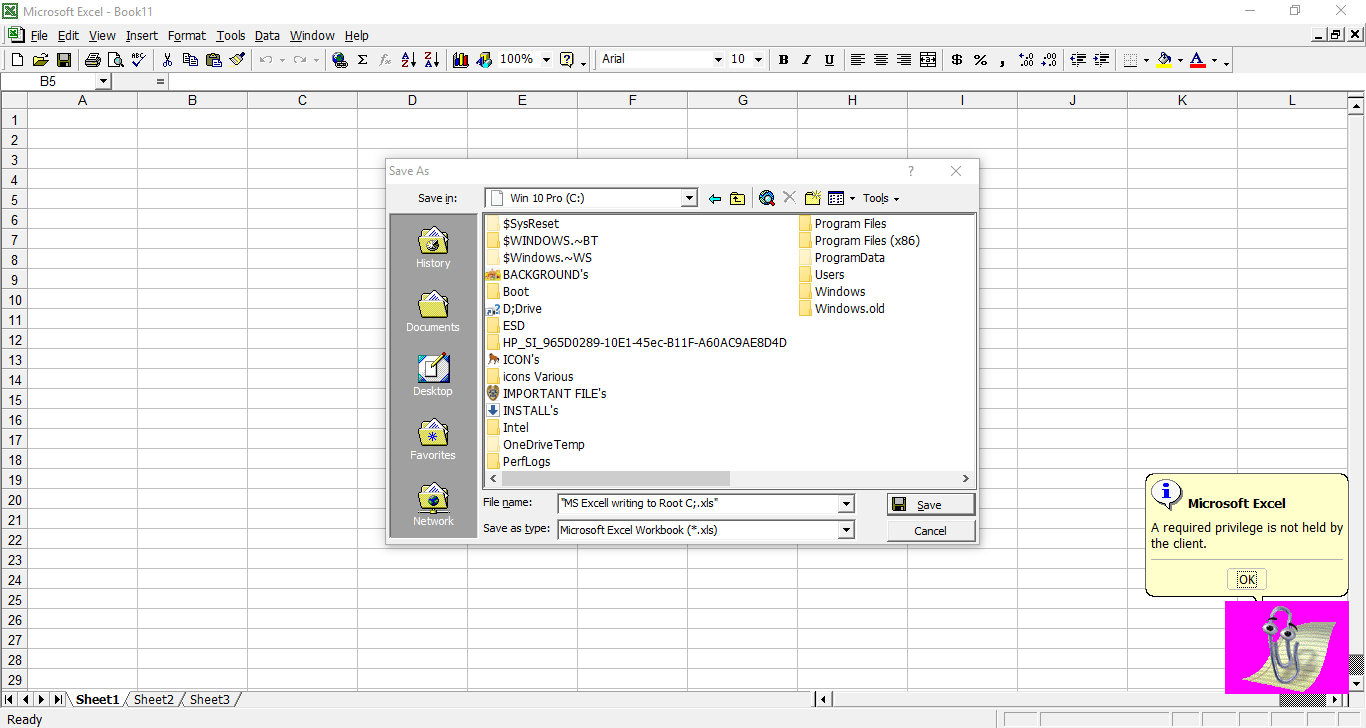This screenshot has height=728, width=1366.
Task: Click the File name text field
Action: [697, 504]
